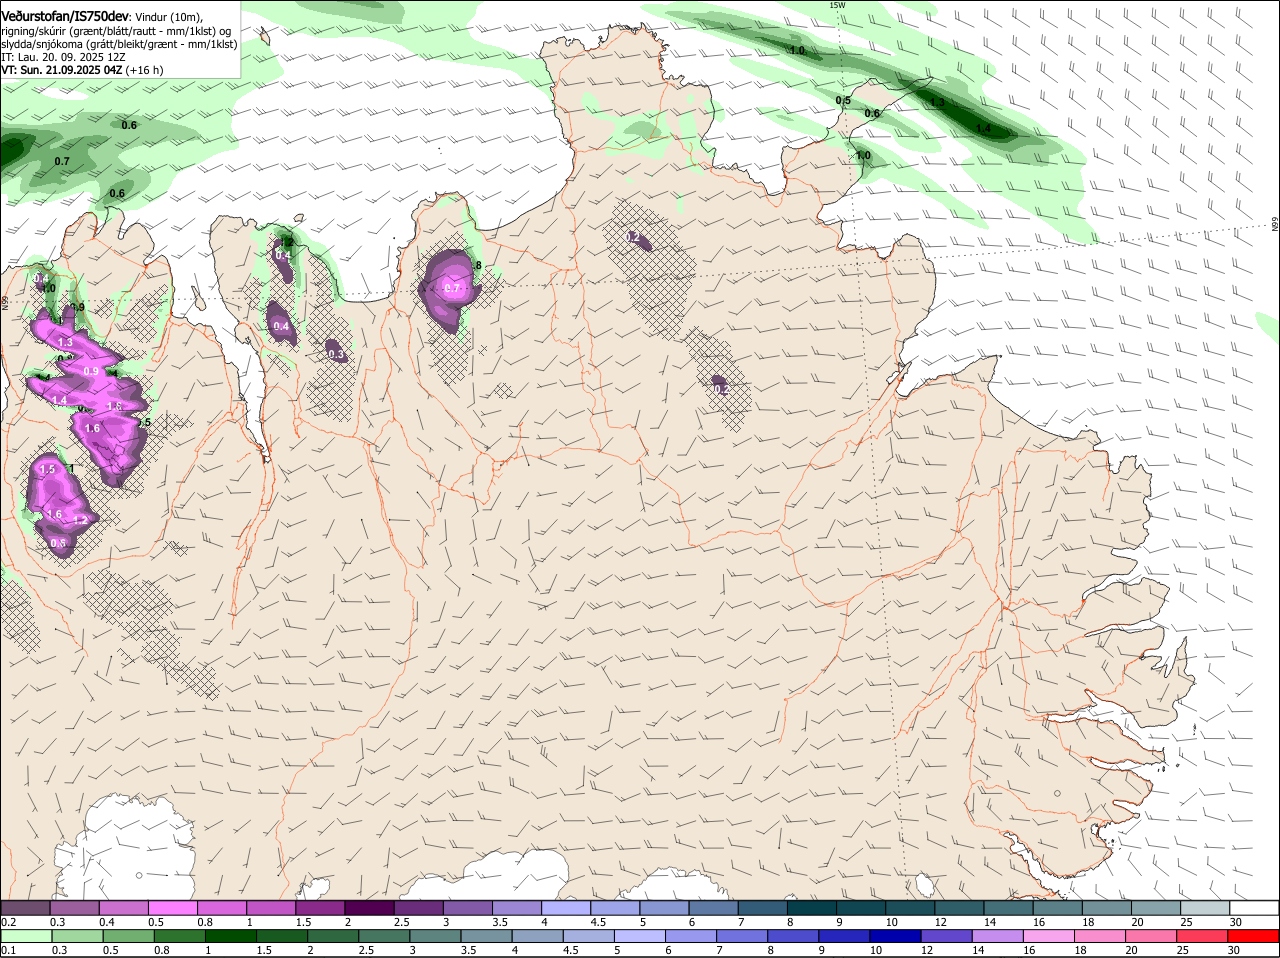Click the 'Veðurstofan/IS750dev' title text

(x=65, y=17)
